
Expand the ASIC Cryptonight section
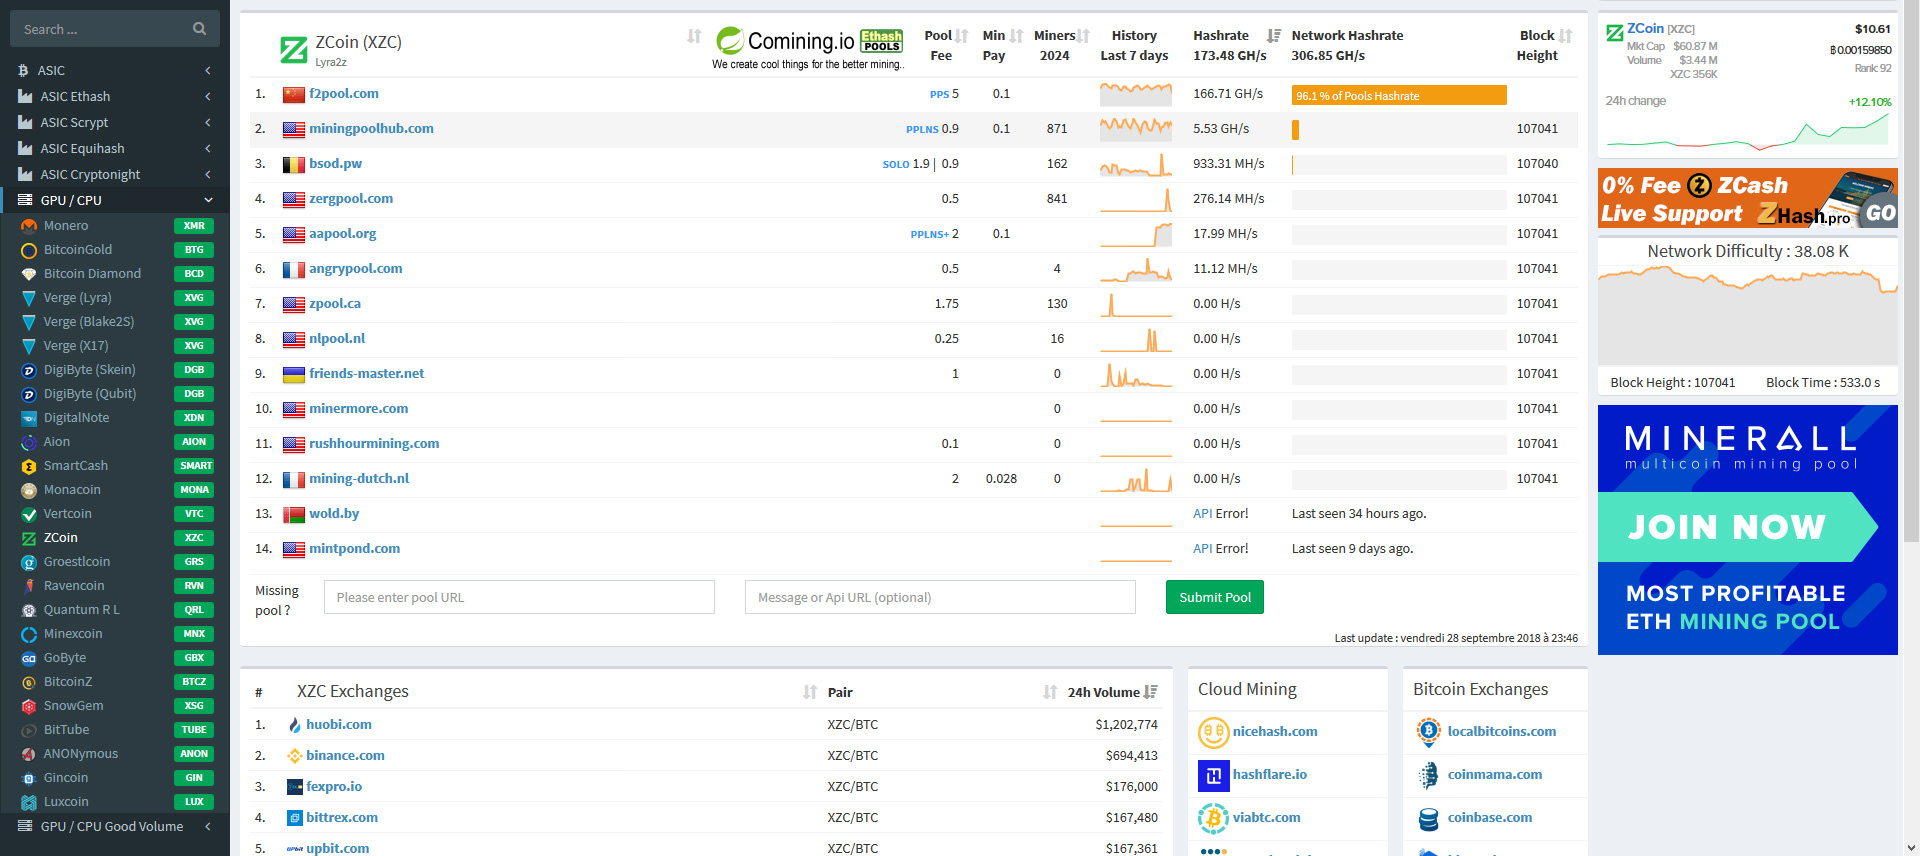[115, 174]
